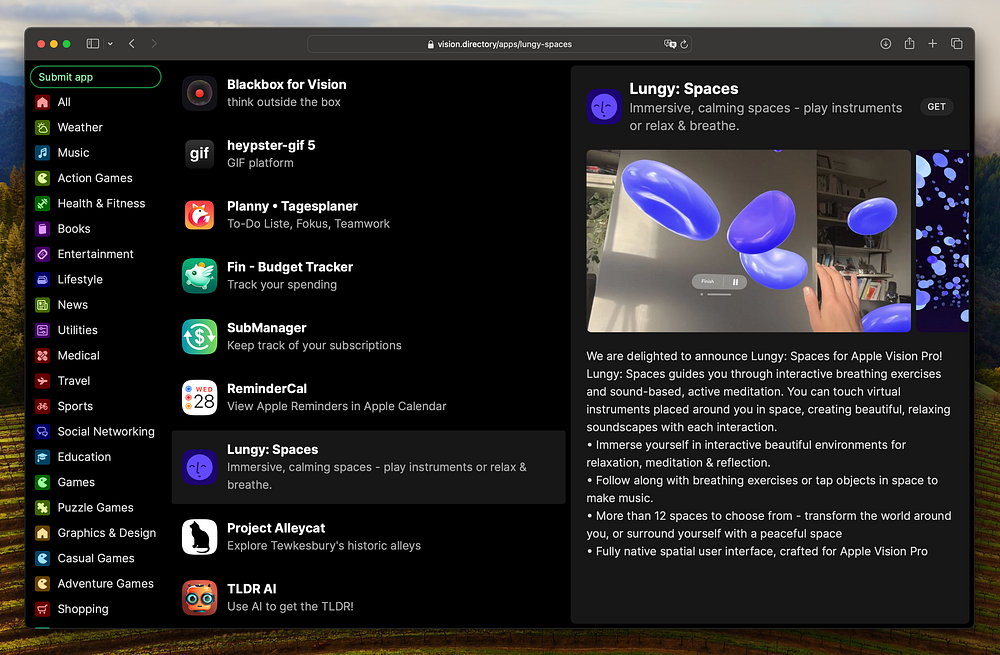This screenshot has width=1000, height=655.
Task: Click 'Keep track of your subscriptions' text
Action: click(314, 346)
